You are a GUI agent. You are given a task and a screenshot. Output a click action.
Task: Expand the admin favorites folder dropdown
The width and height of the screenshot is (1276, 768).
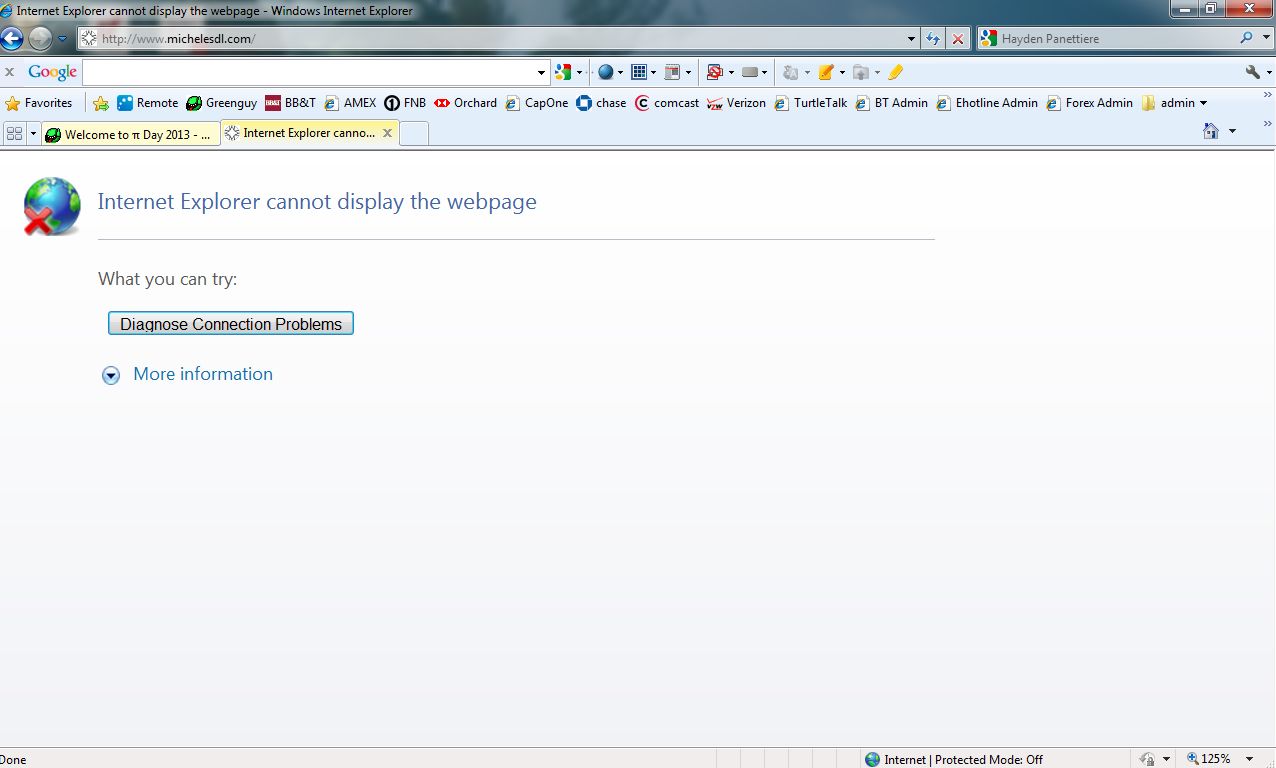tap(1203, 103)
